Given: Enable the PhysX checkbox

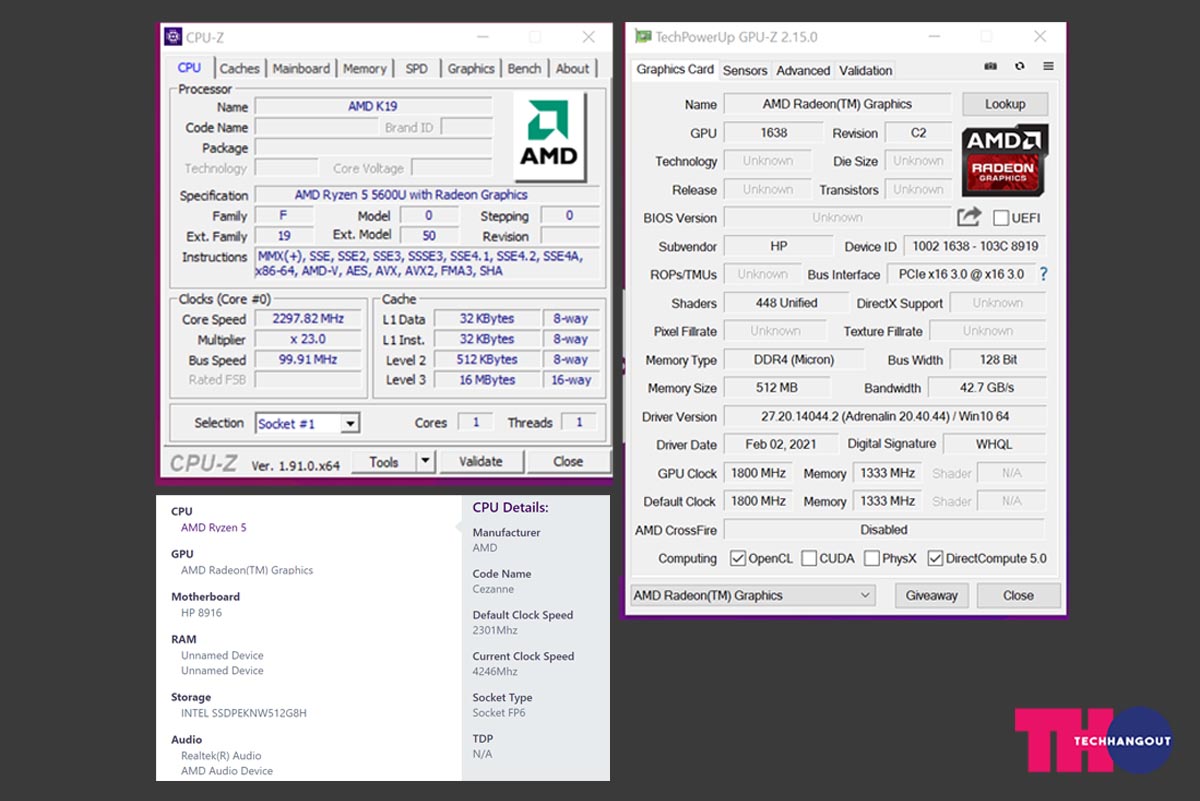Looking at the screenshot, I should tap(872, 558).
